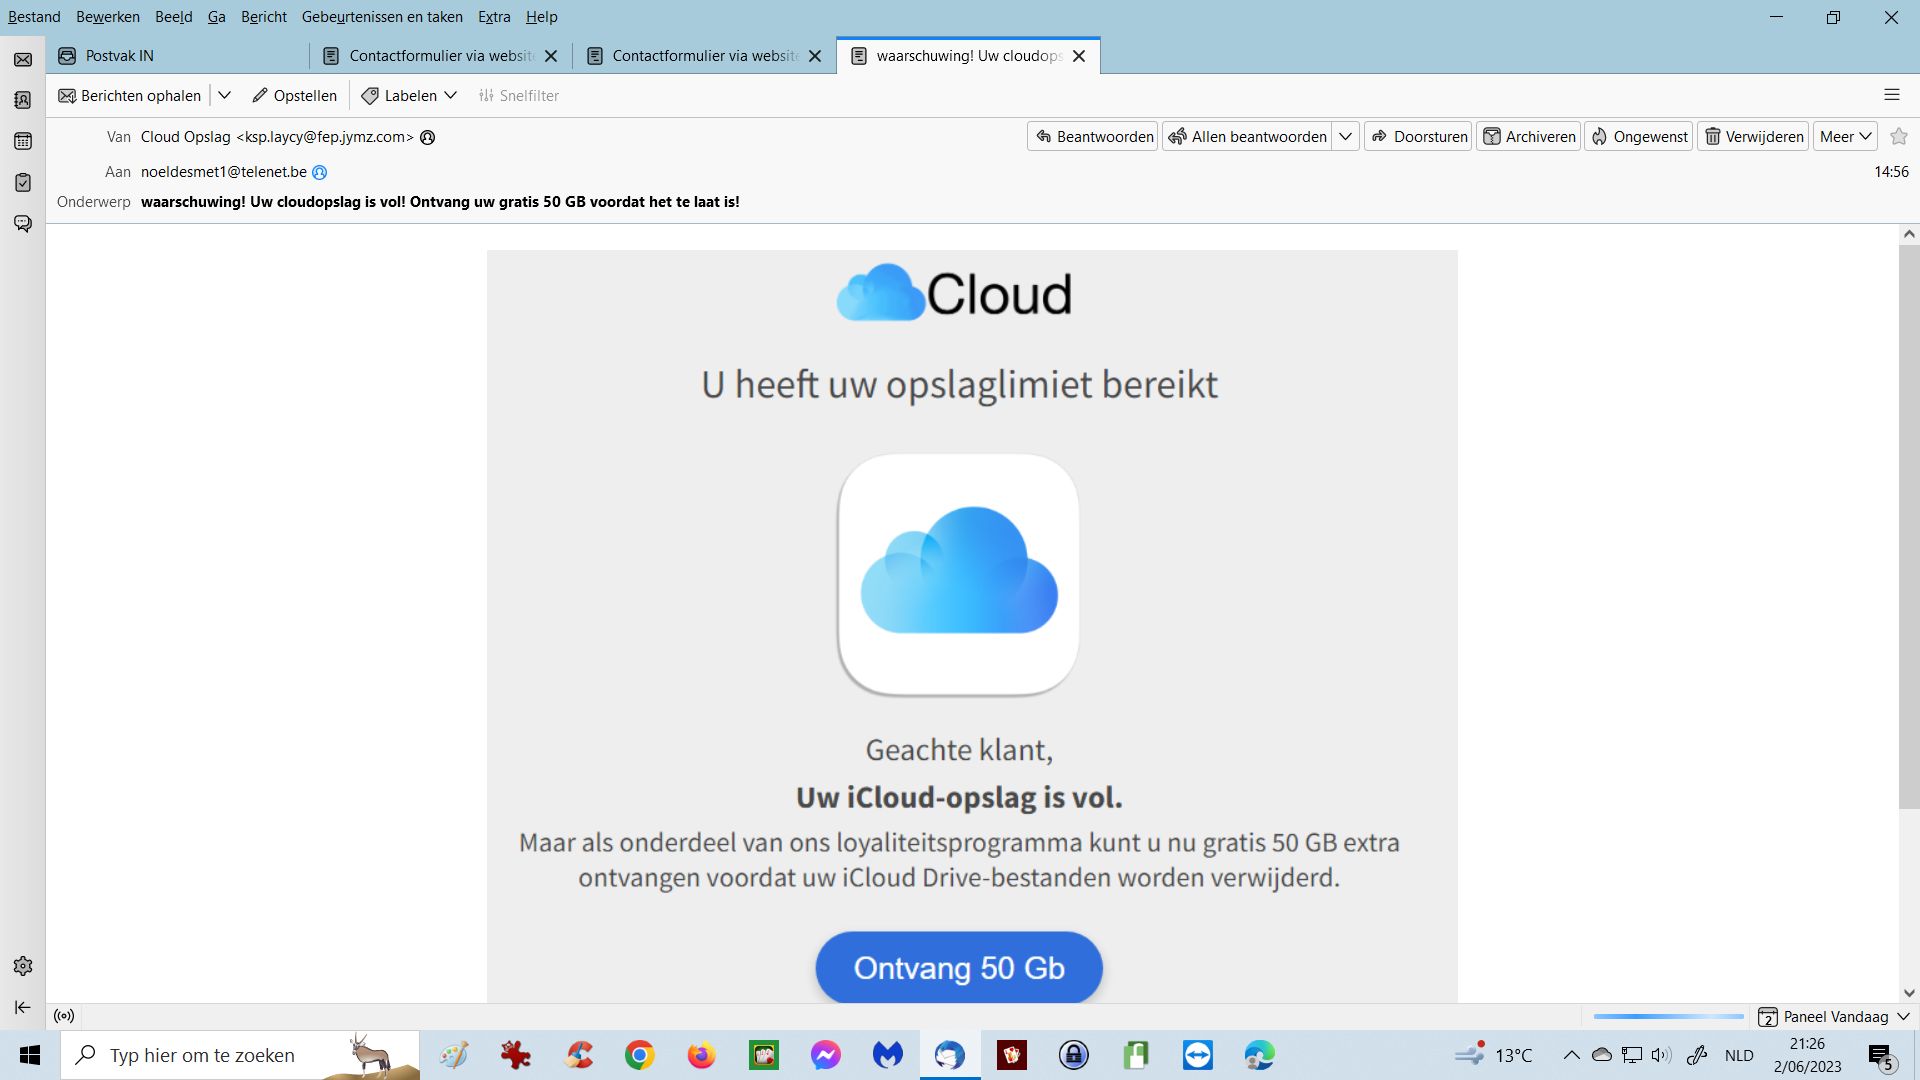Open the Address Book sidebar icon
The height and width of the screenshot is (1080, 1920).
pos(23,100)
